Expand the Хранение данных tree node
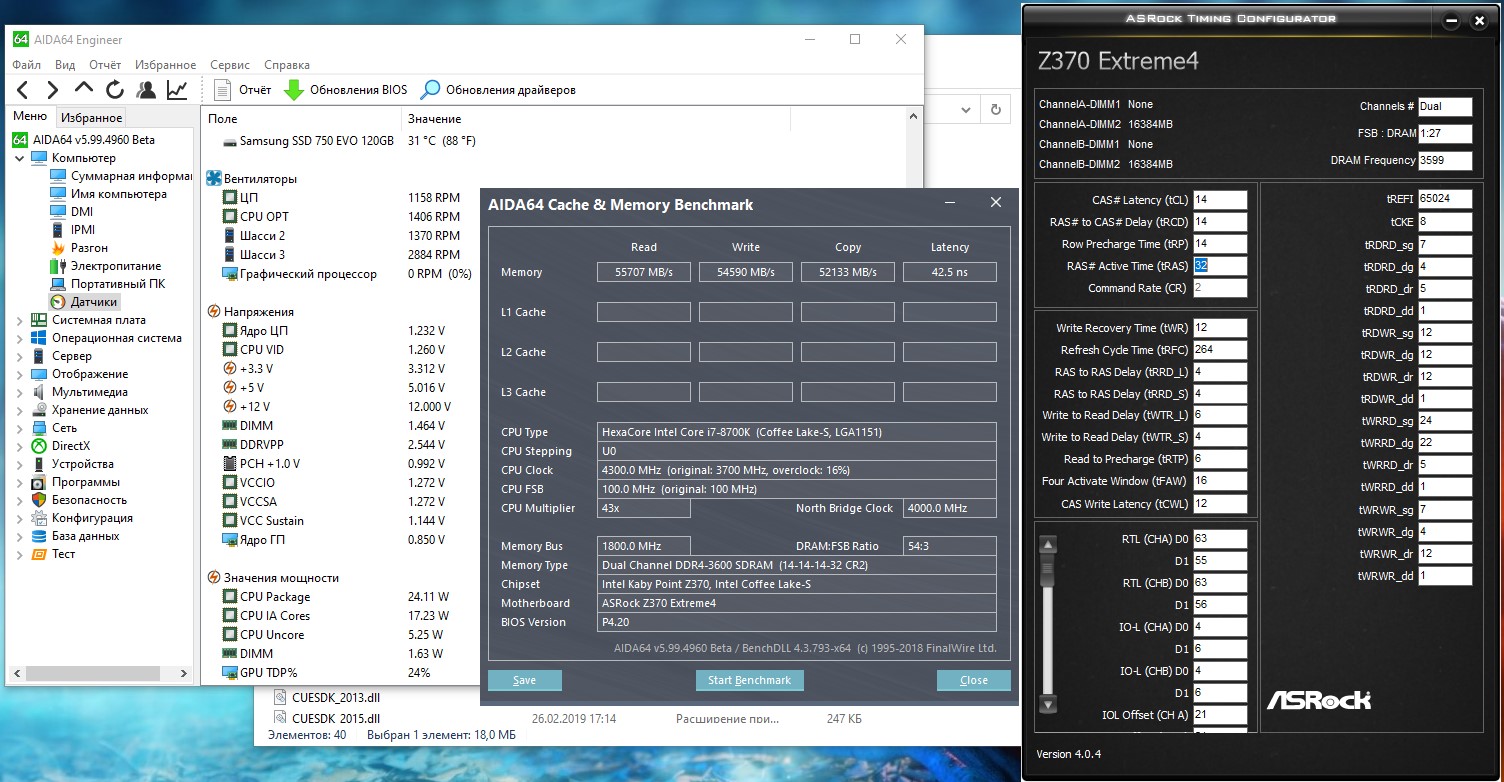1504x782 pixels. coord(19,410)
